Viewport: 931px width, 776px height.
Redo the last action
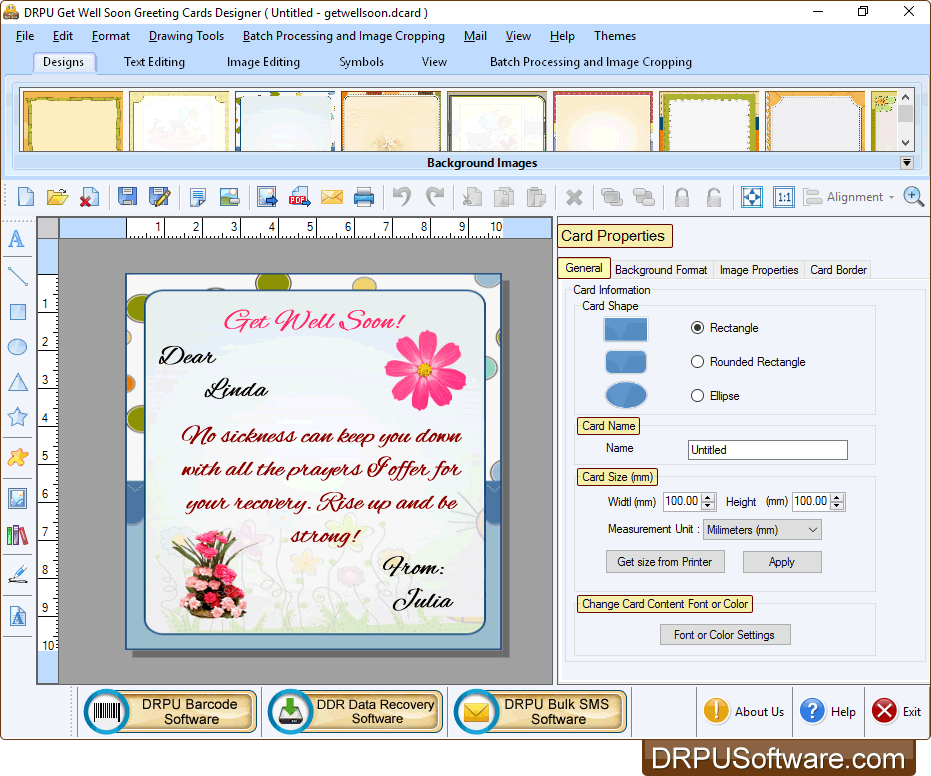435,197
